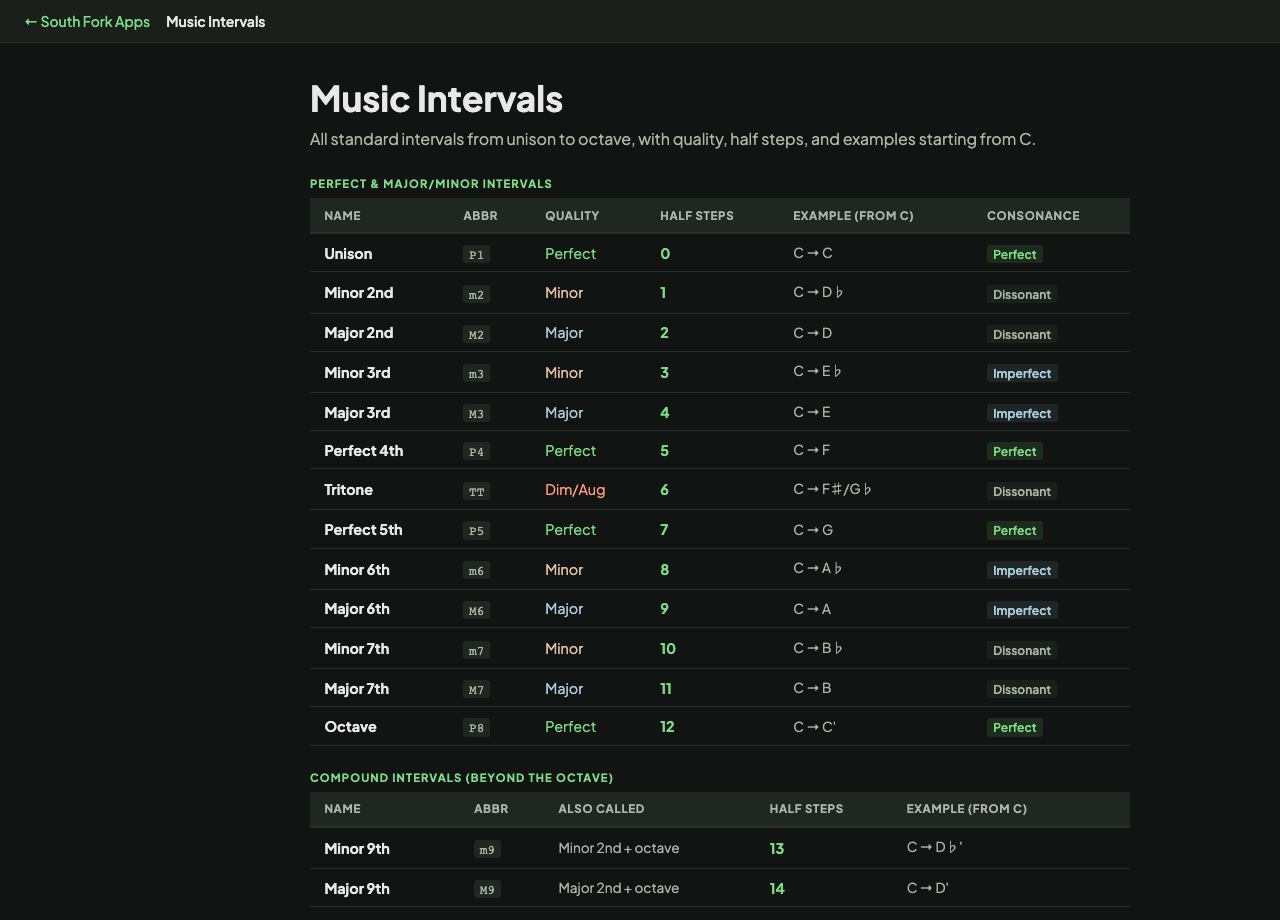Click the Minor 2nd + octave cell

619,848
